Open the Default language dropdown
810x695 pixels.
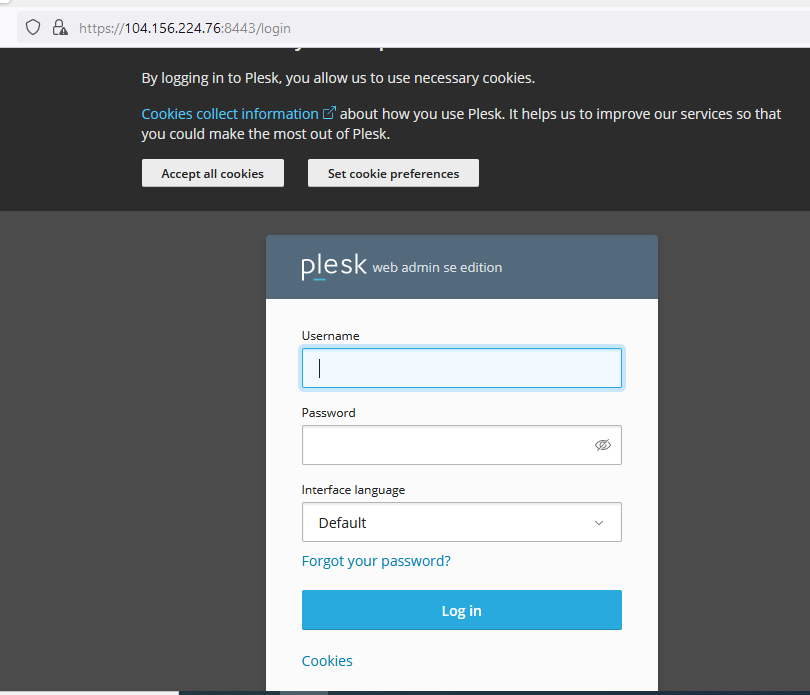click(461, 522)
